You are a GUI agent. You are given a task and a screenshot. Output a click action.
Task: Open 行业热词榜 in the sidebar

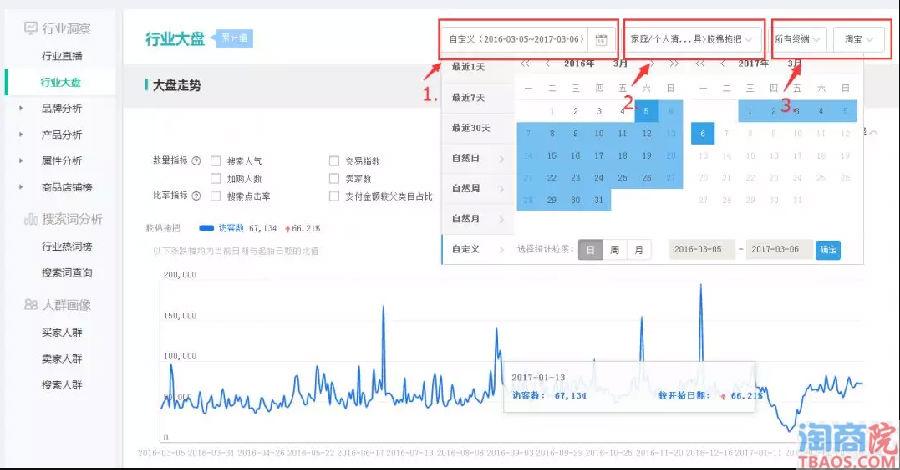point(67,246)
